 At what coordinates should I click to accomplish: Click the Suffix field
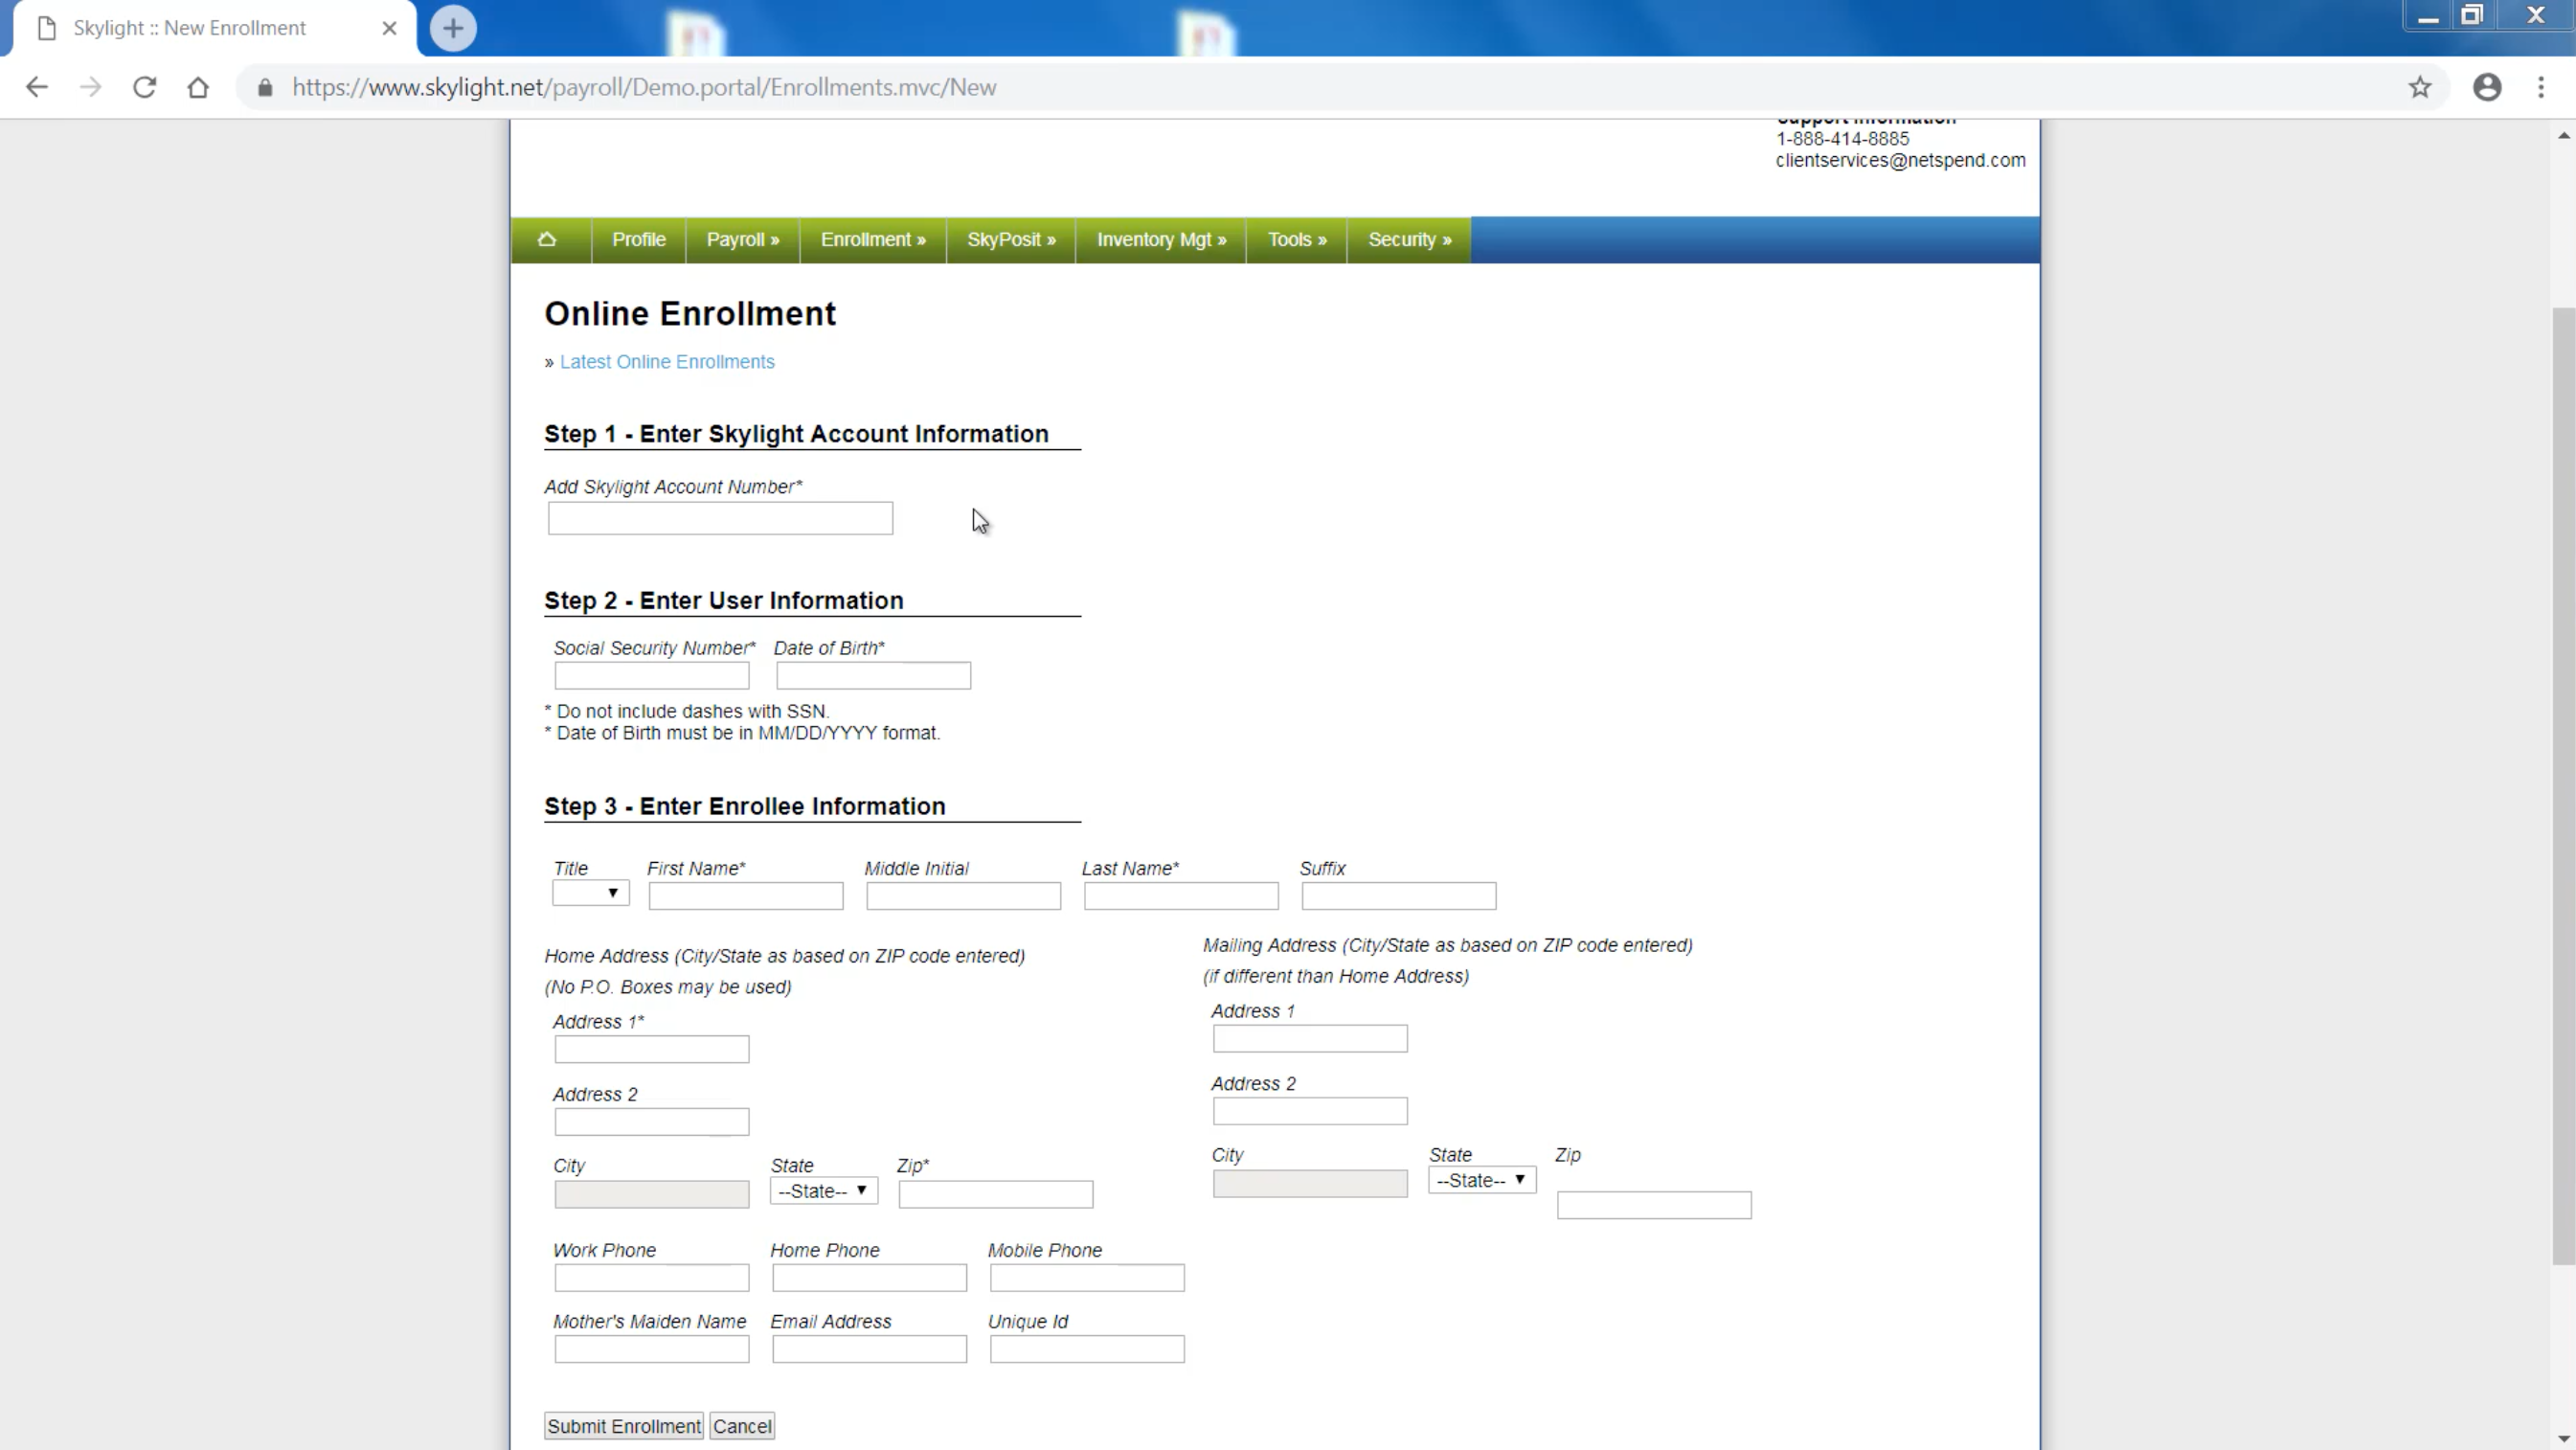click(x=1399, y=896)
